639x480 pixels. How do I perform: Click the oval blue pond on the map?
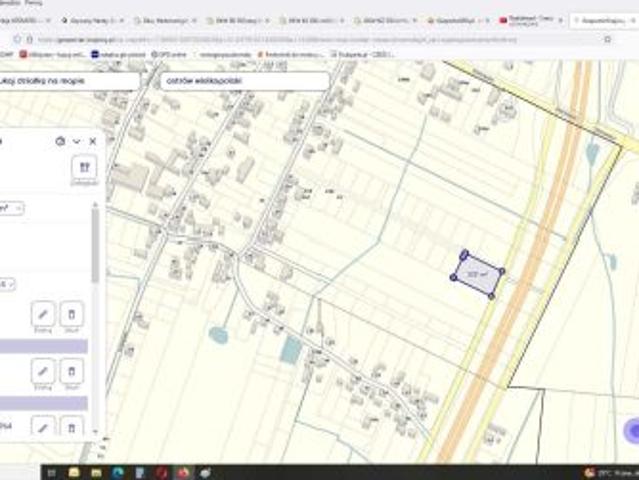coord(218,335)
